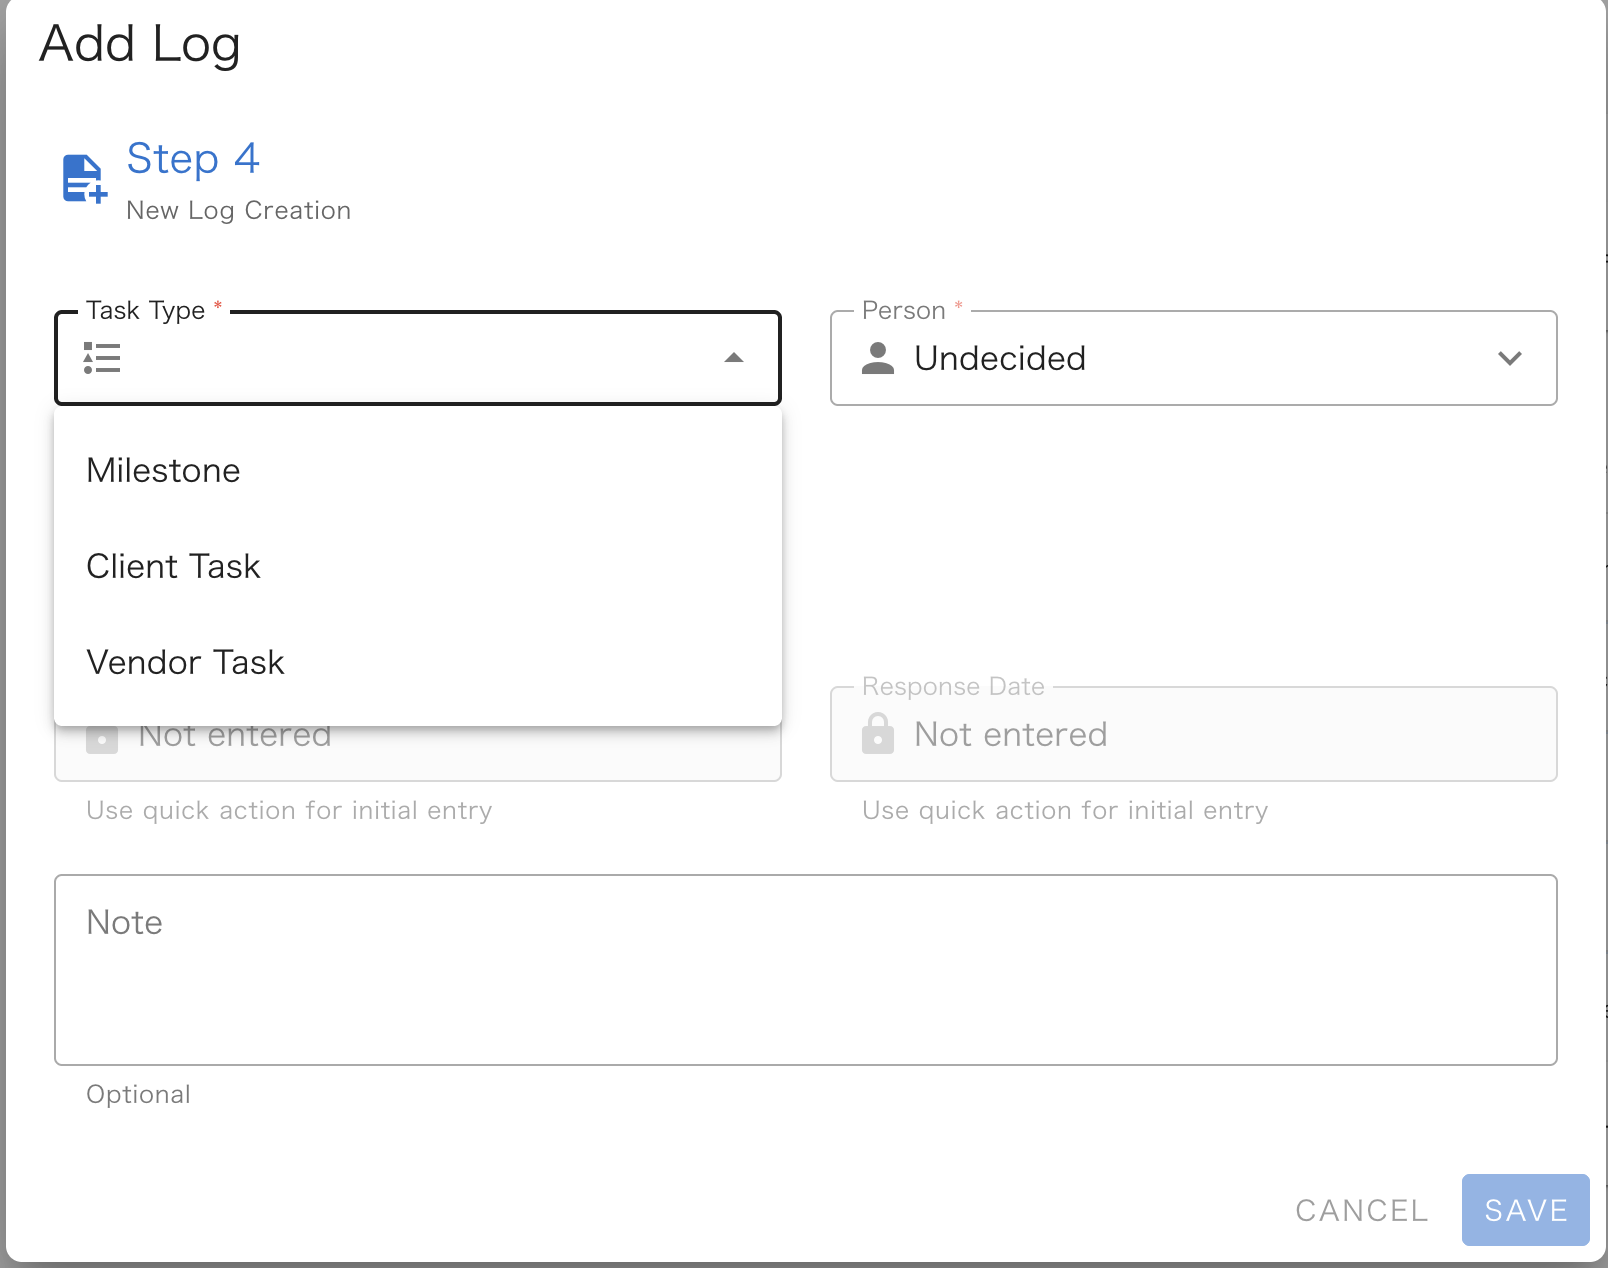Click the person silhouette icon beside Undecided
Image resolution: width=1608 pixels, height=1268 pixels.
[x=879, y=358]
